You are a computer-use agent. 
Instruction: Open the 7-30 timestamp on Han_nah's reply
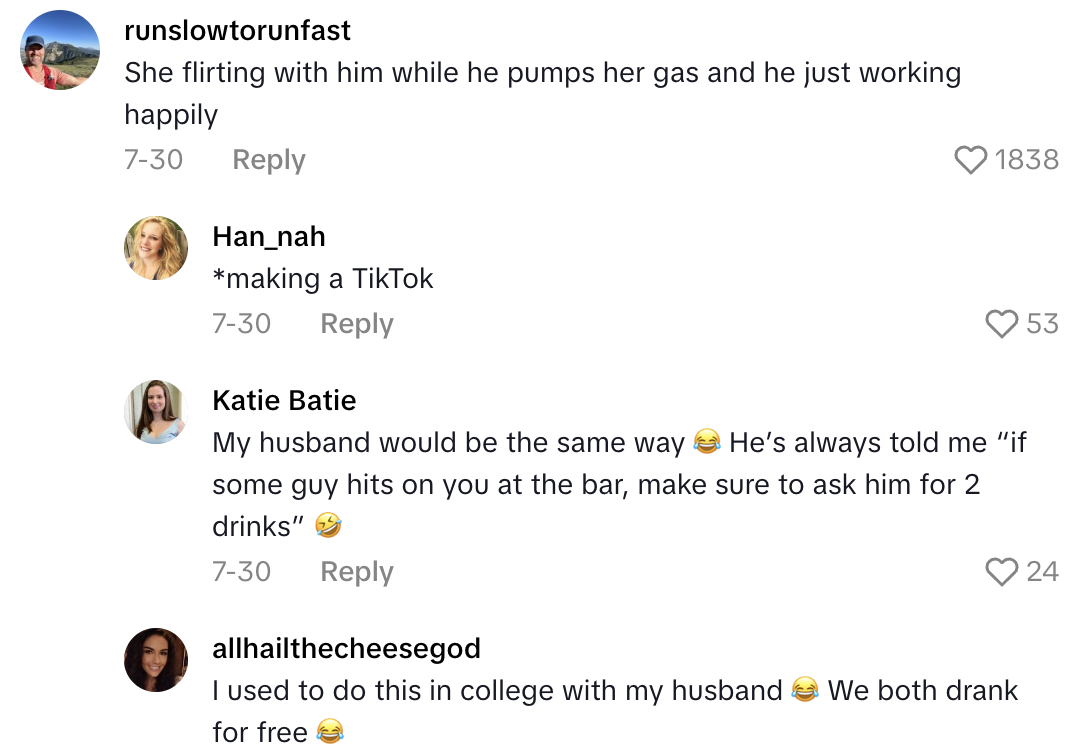click(x=242, y=323)
